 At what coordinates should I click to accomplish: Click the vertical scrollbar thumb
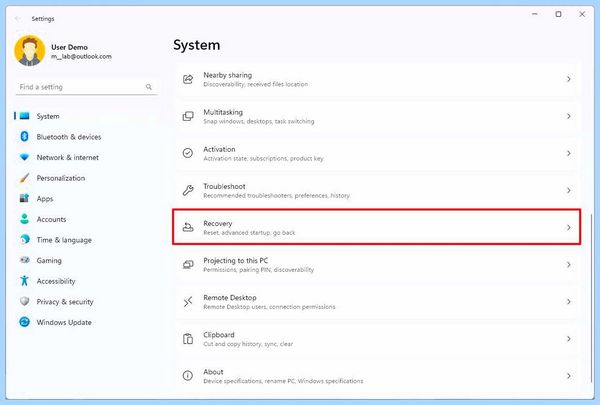[x=592, y=298]
